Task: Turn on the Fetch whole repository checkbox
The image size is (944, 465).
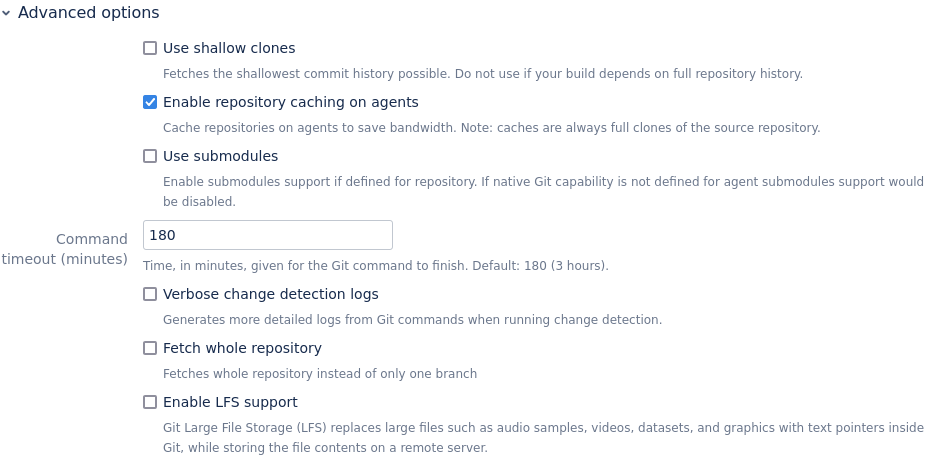Action: click(150, 348)
